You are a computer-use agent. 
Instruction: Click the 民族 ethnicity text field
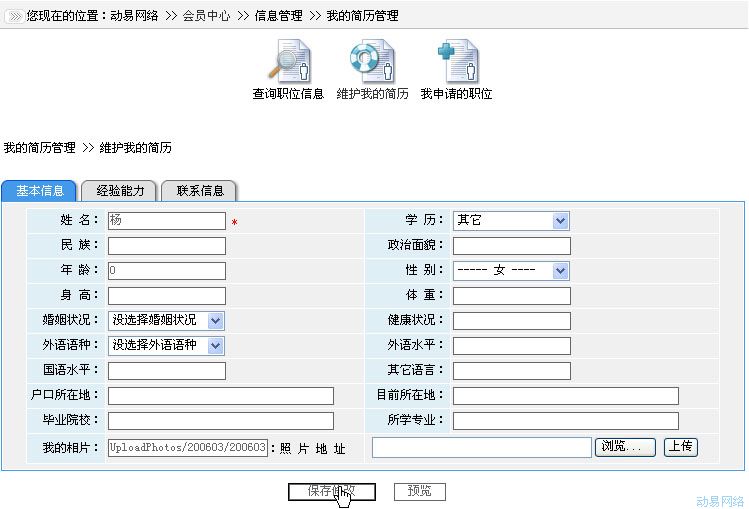166,246
